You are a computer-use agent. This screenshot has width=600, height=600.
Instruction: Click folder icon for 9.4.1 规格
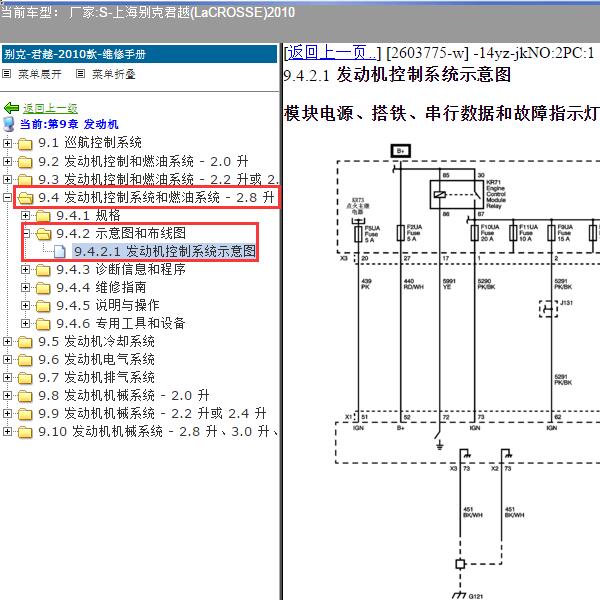point(43,216)
